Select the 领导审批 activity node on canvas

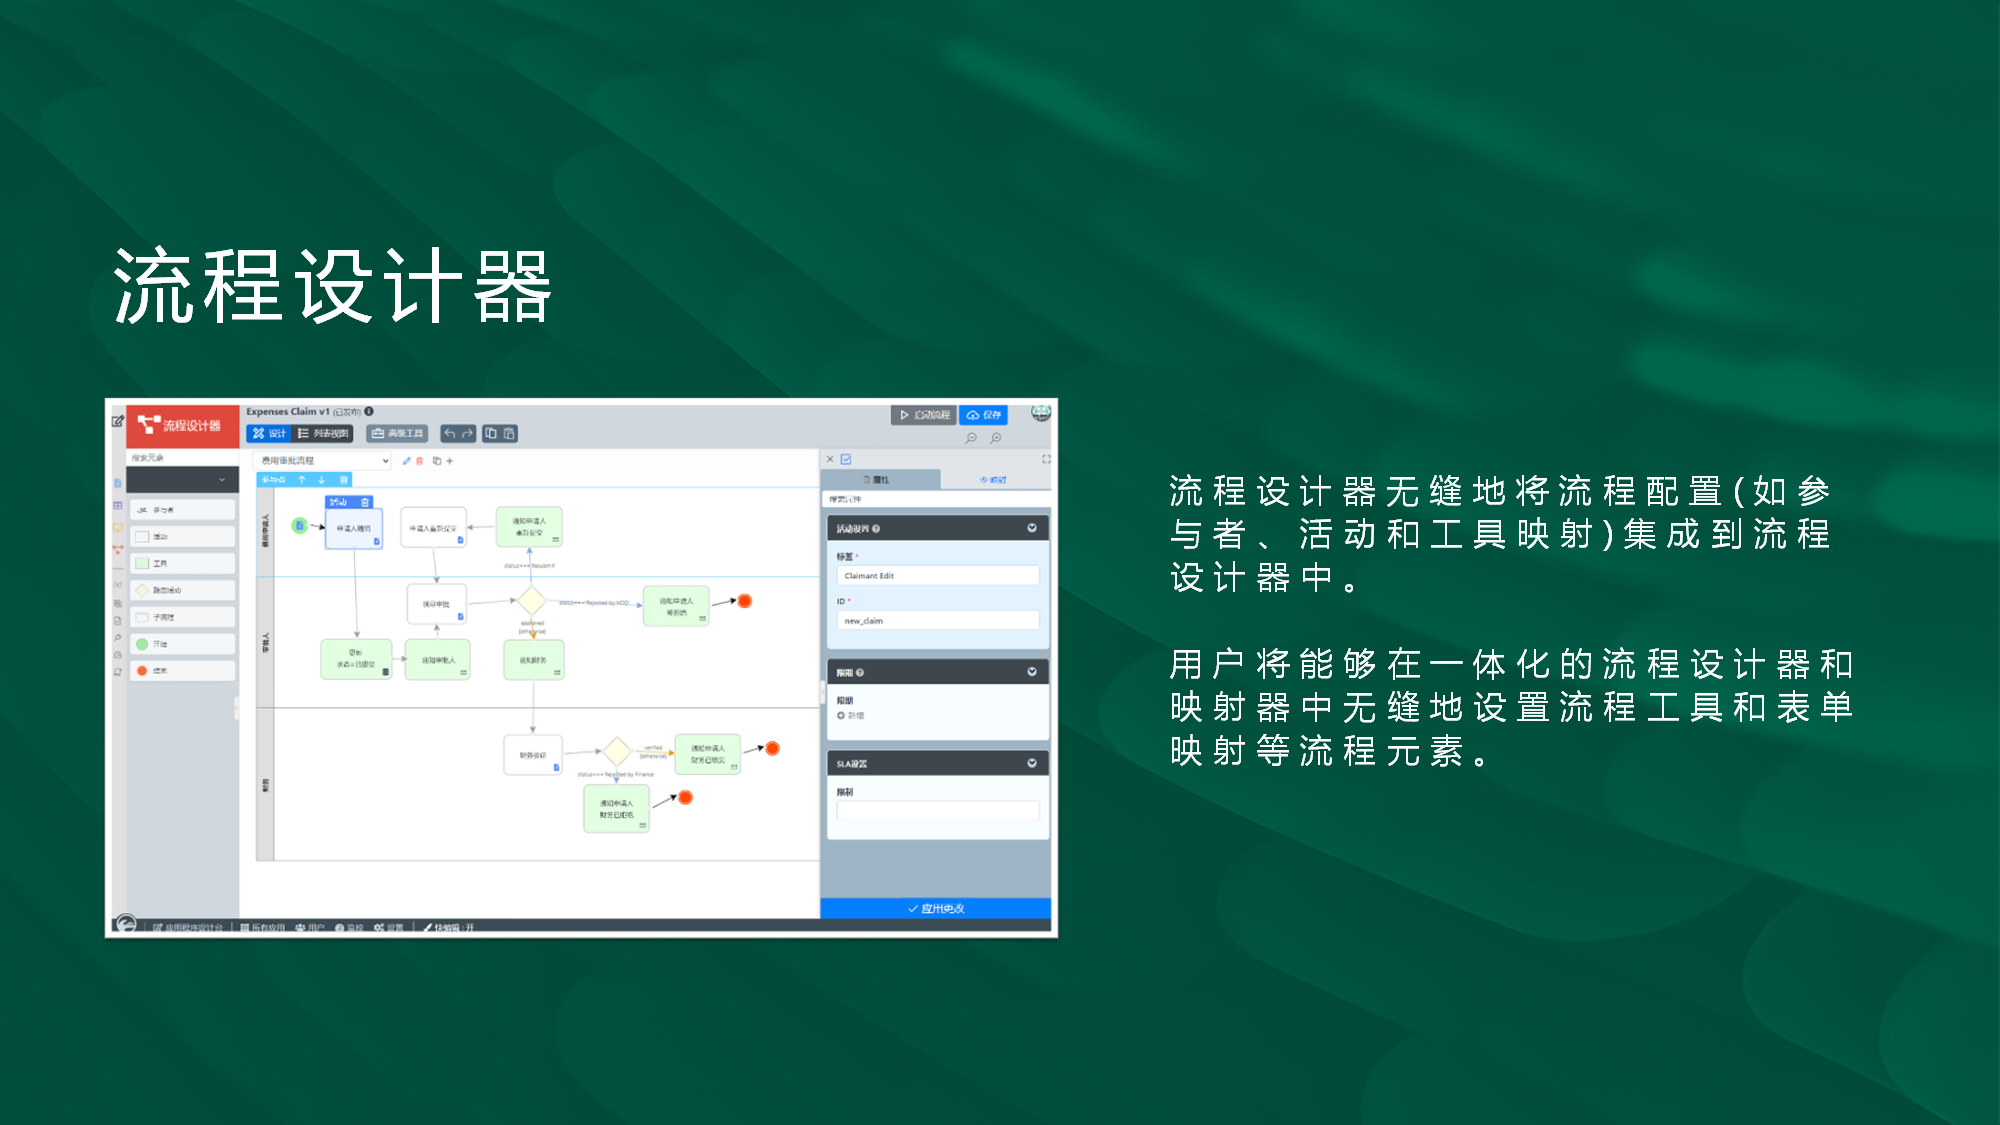point(437,604)
